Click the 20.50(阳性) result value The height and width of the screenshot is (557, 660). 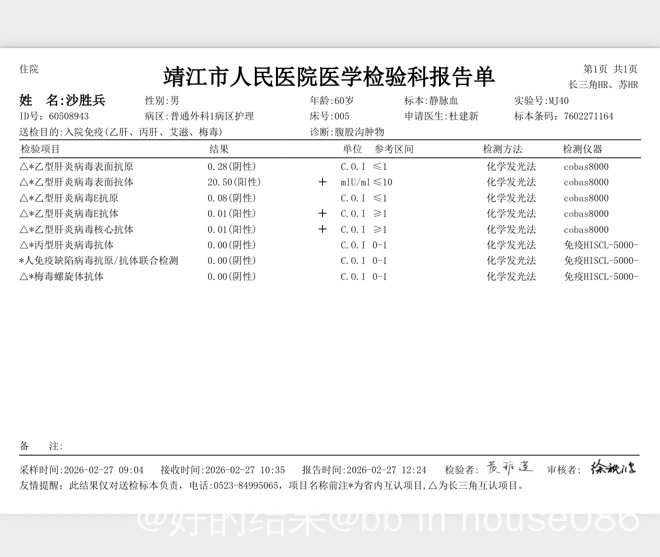[234, 182]
